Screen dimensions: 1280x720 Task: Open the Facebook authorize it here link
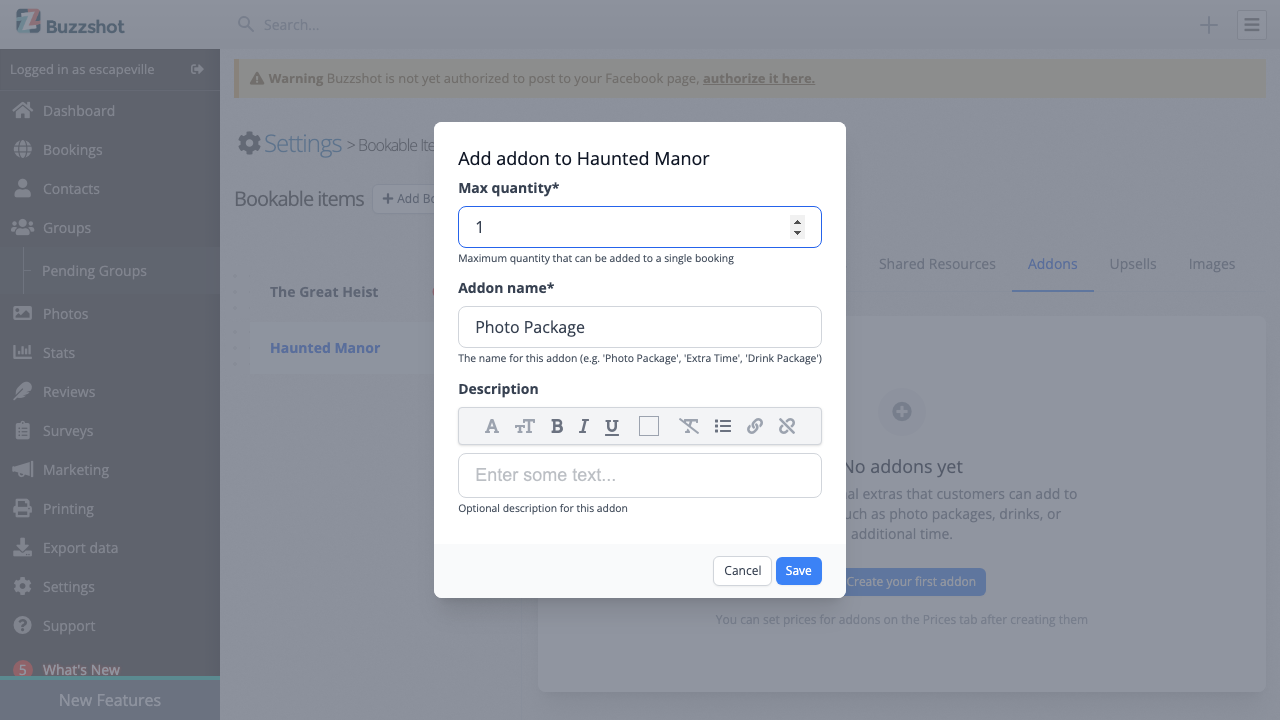pyautogui.click(x=758, y=77)
